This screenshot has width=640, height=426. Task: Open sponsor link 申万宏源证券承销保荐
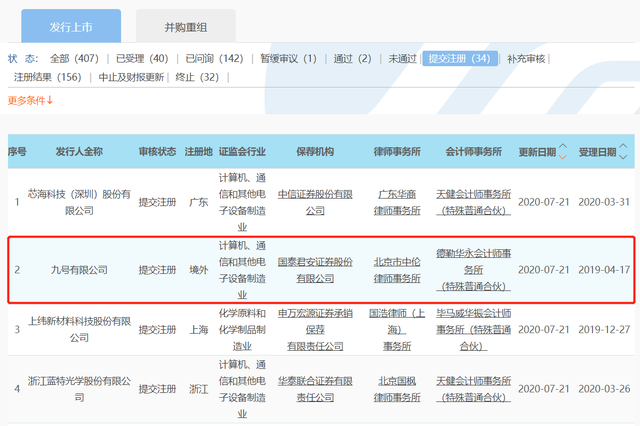[315, 321]
